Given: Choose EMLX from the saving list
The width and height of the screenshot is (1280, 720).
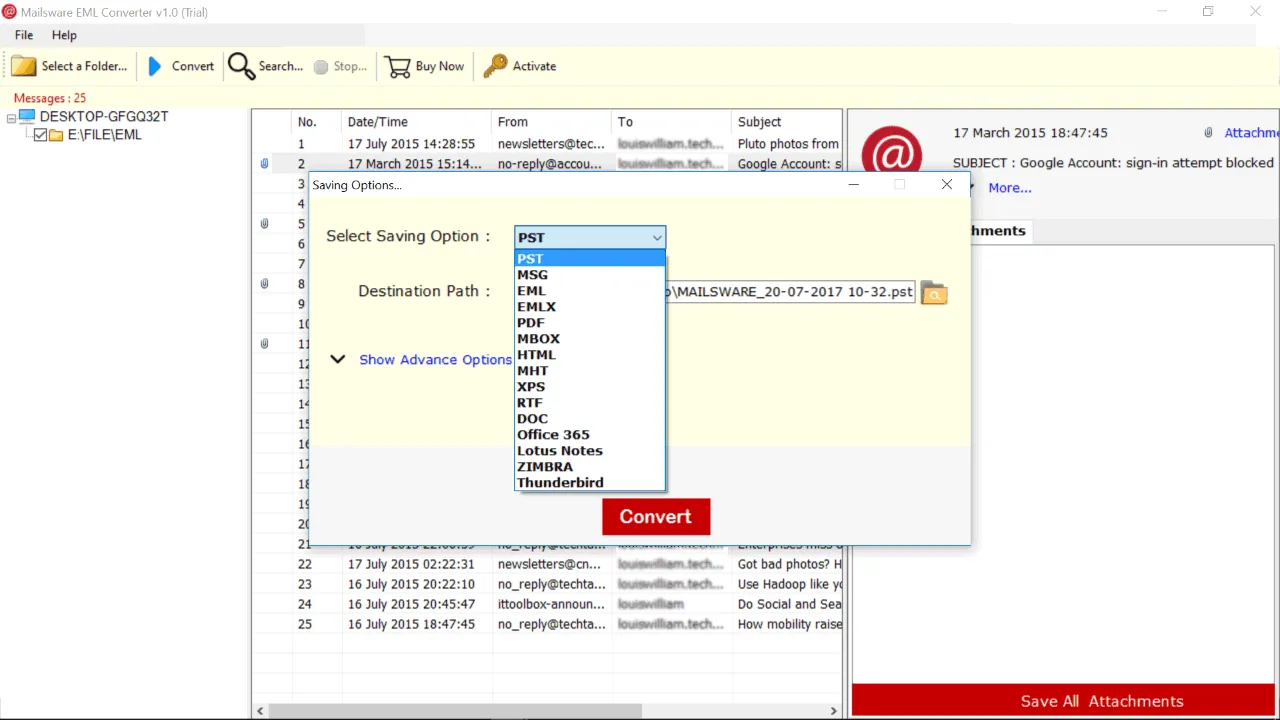Looking at the screenshot, I should pos(590,307).
